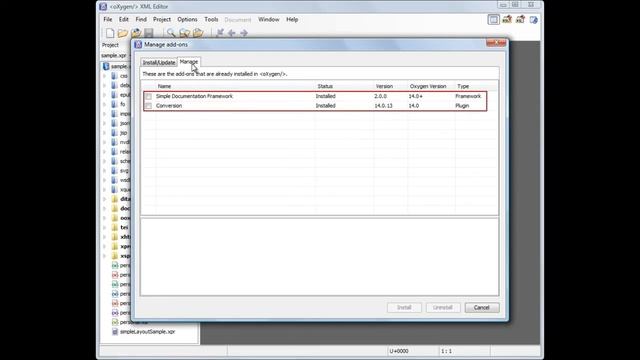Viewport: 640px width, 360px height.
Task: Expand the fo folder in project tree
Action: click(104, 104)
